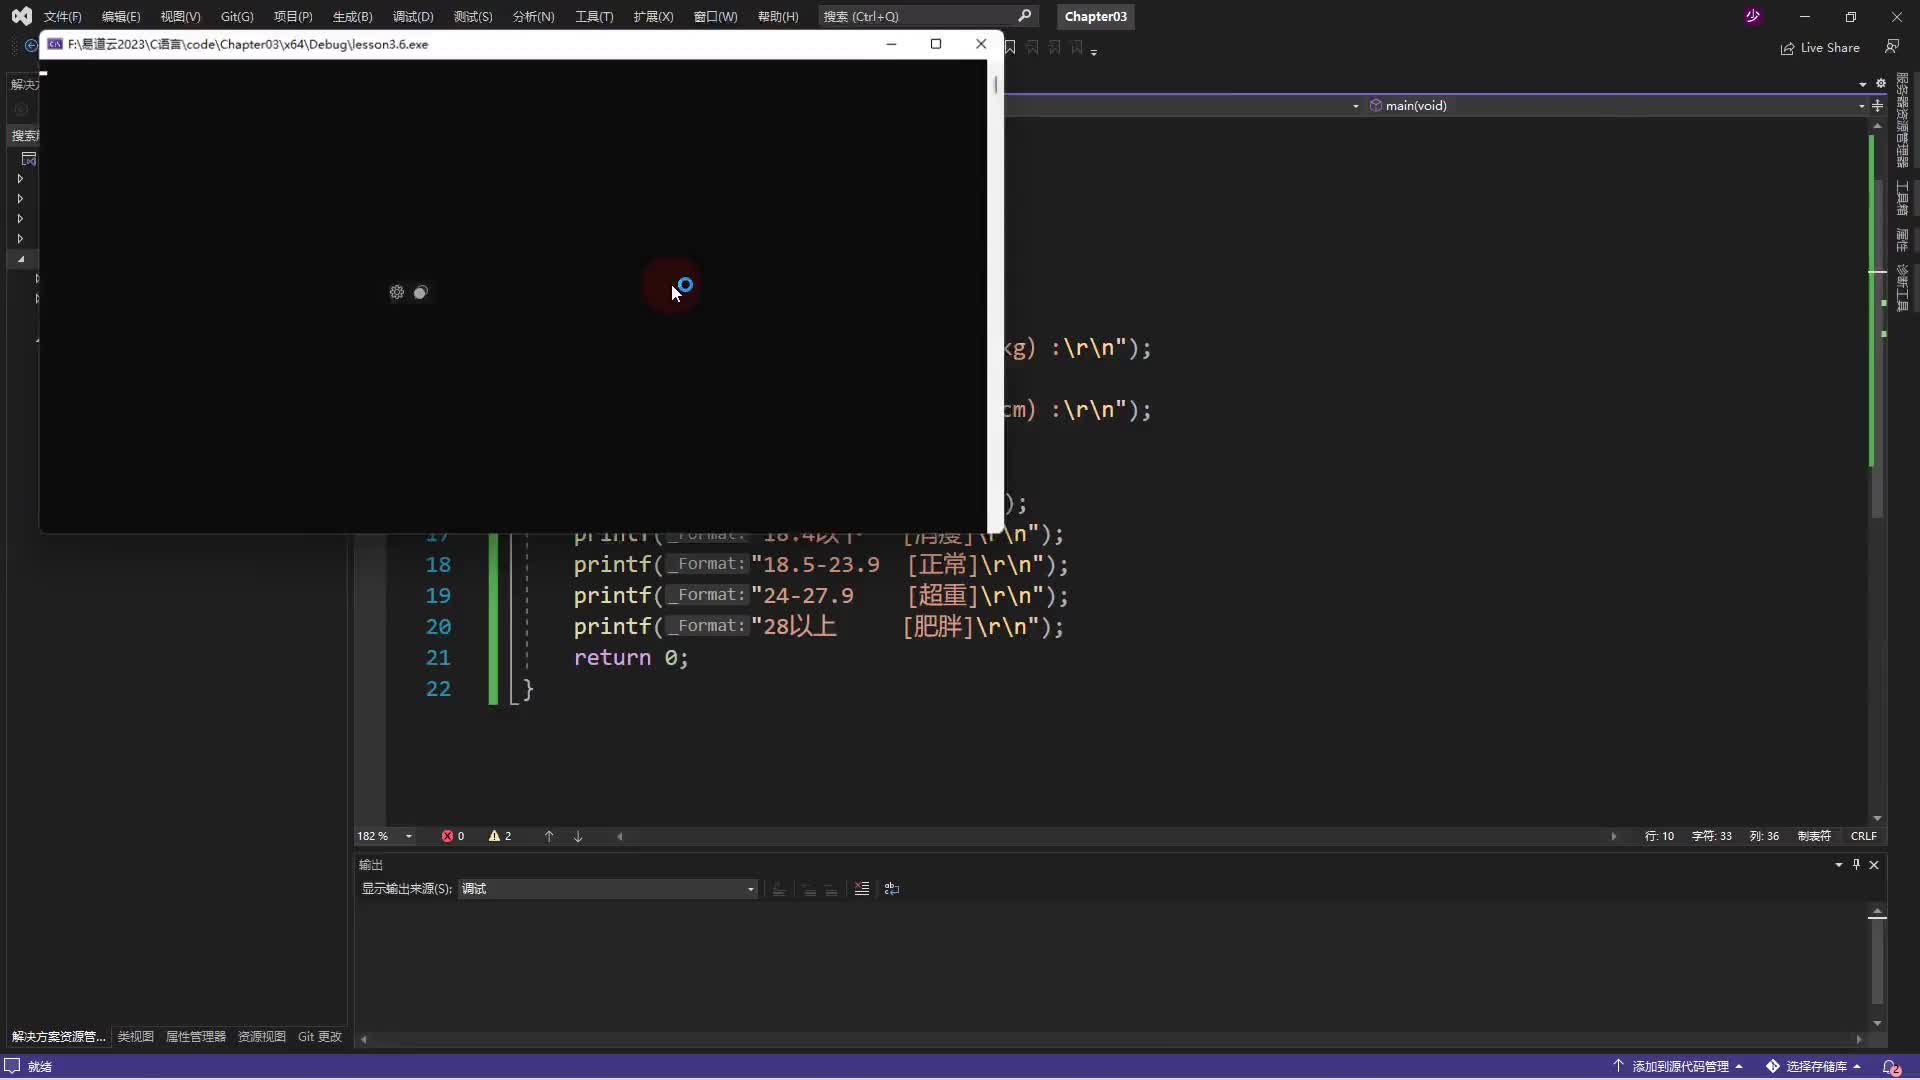
Task: Open the 分析(N) menu
Action: pos(533,16)
